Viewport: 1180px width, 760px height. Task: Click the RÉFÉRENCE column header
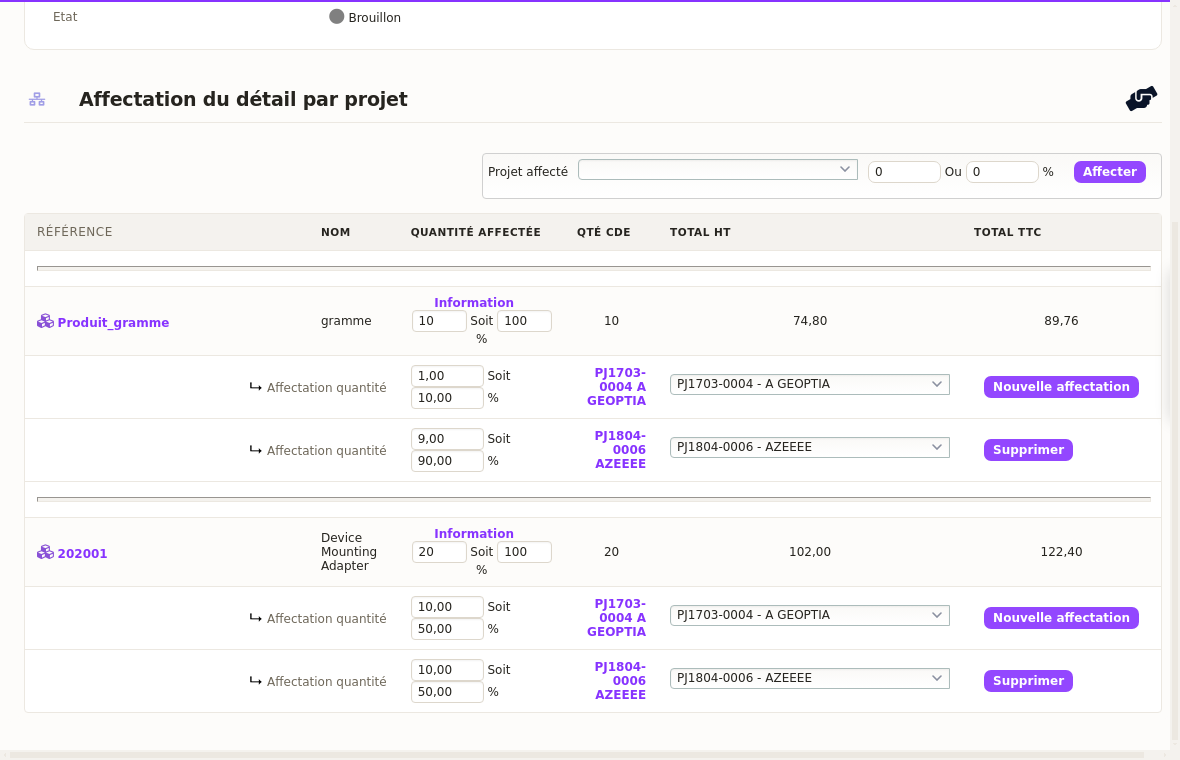[x=75, y=232]
